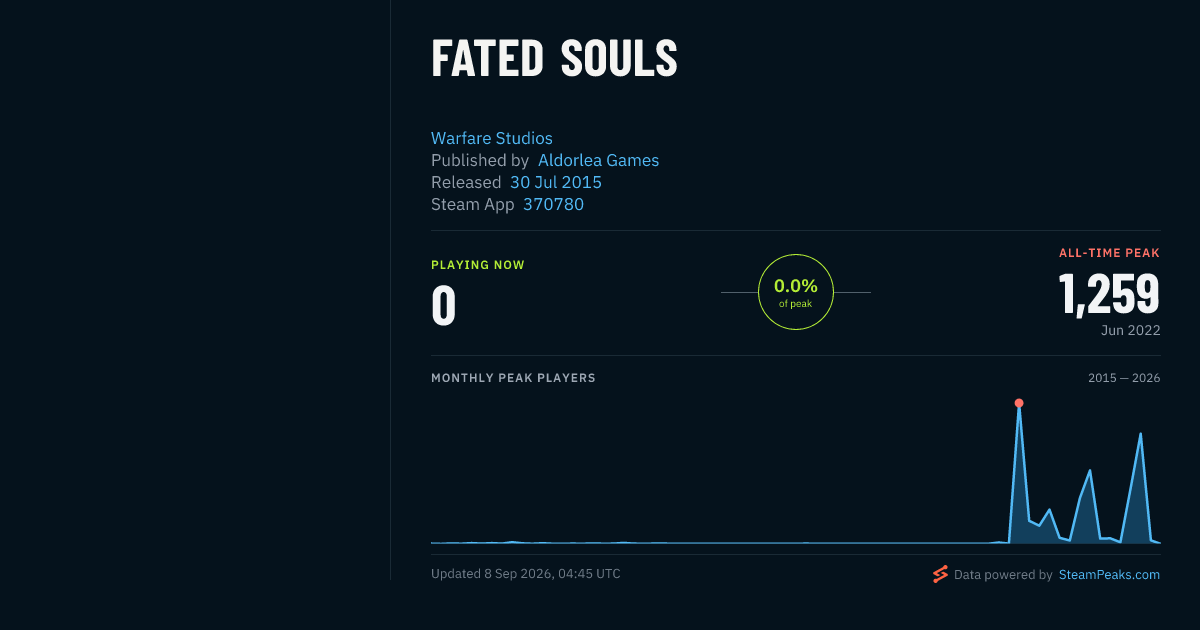Click the Jun 2022 peak date label
This screenshot has width=1200, height=630.
[x=1131, y=330]
